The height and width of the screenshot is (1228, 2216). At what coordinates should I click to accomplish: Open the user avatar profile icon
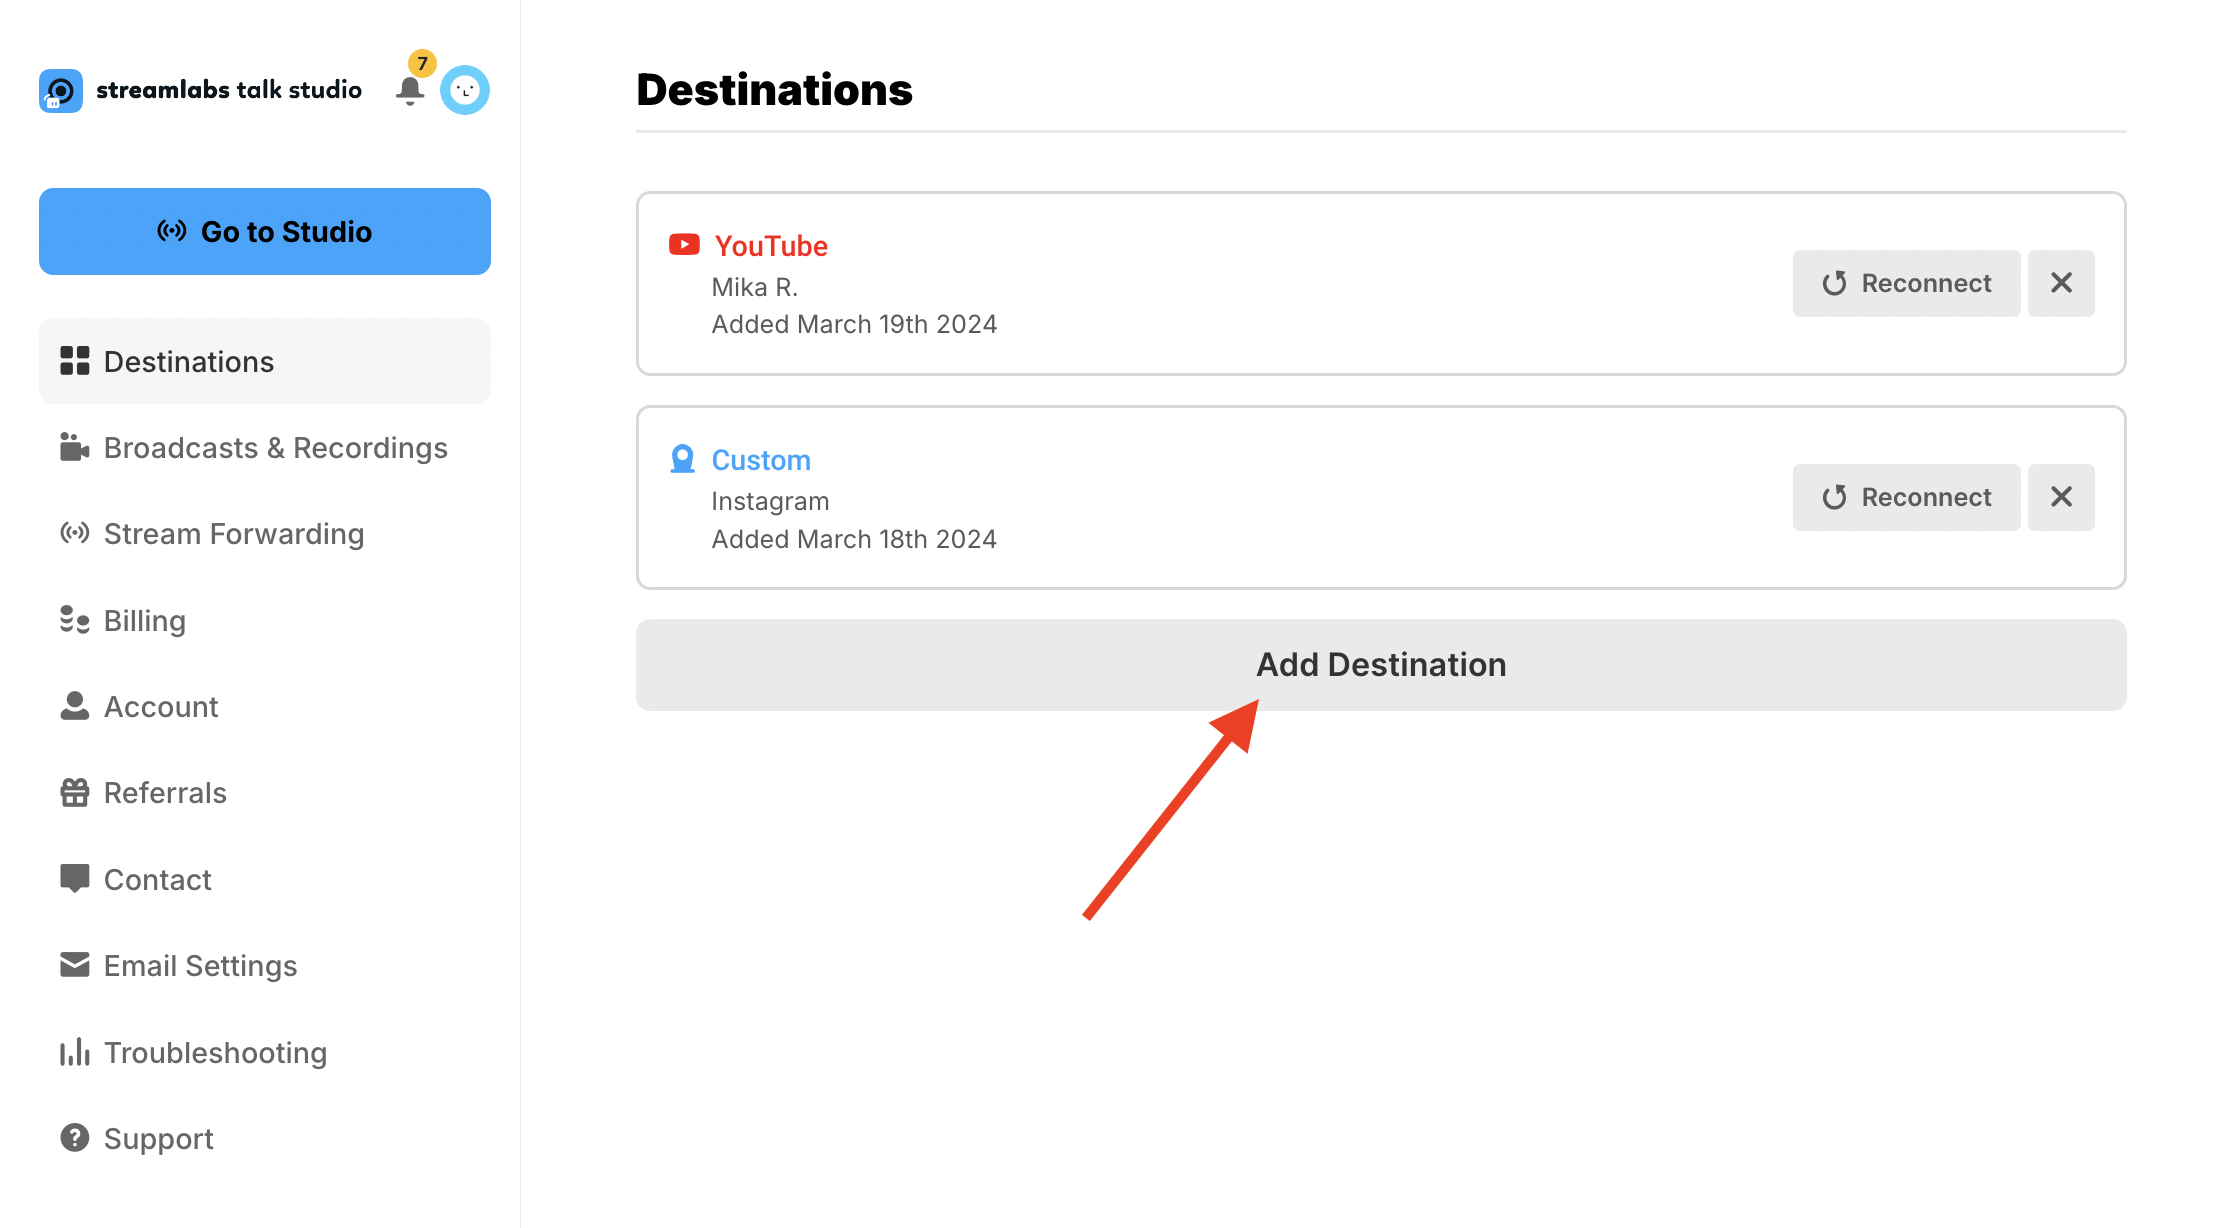(x=465, y=91)
